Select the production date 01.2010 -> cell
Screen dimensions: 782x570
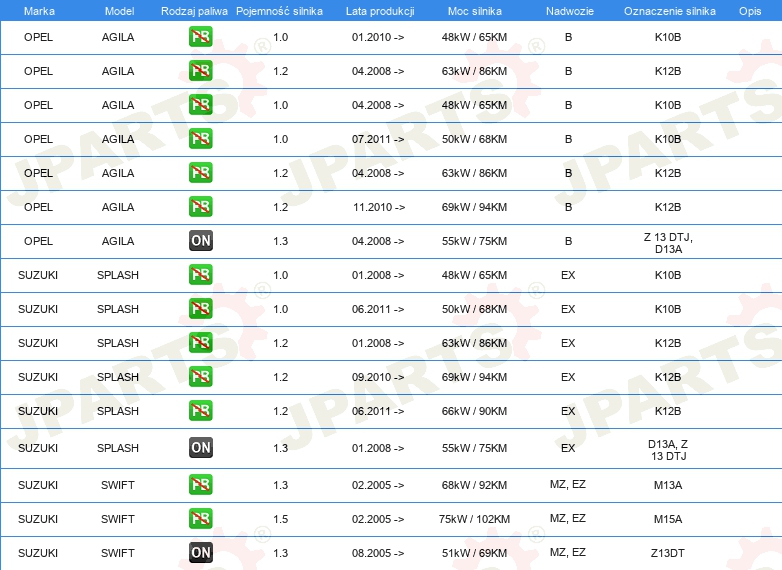[378, 37]
